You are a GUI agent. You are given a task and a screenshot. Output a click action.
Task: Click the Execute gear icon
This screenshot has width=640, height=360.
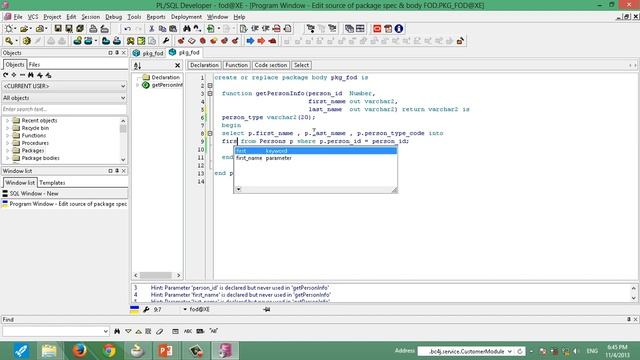[x=27, y=41]
